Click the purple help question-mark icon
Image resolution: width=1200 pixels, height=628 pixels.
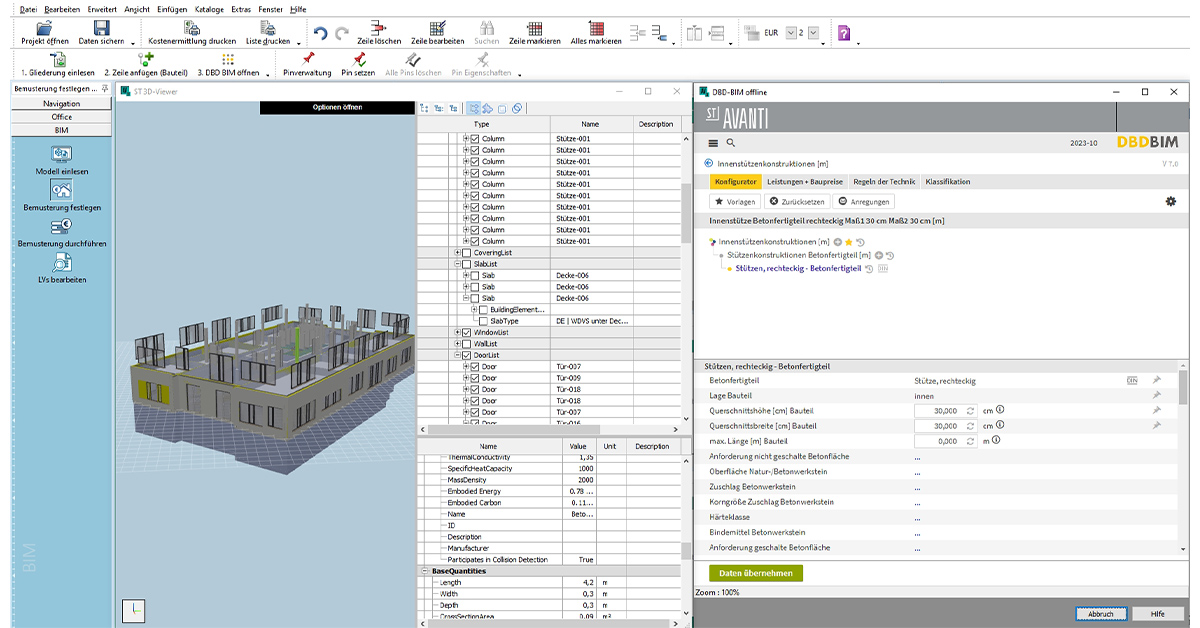(x=844, y=33)
